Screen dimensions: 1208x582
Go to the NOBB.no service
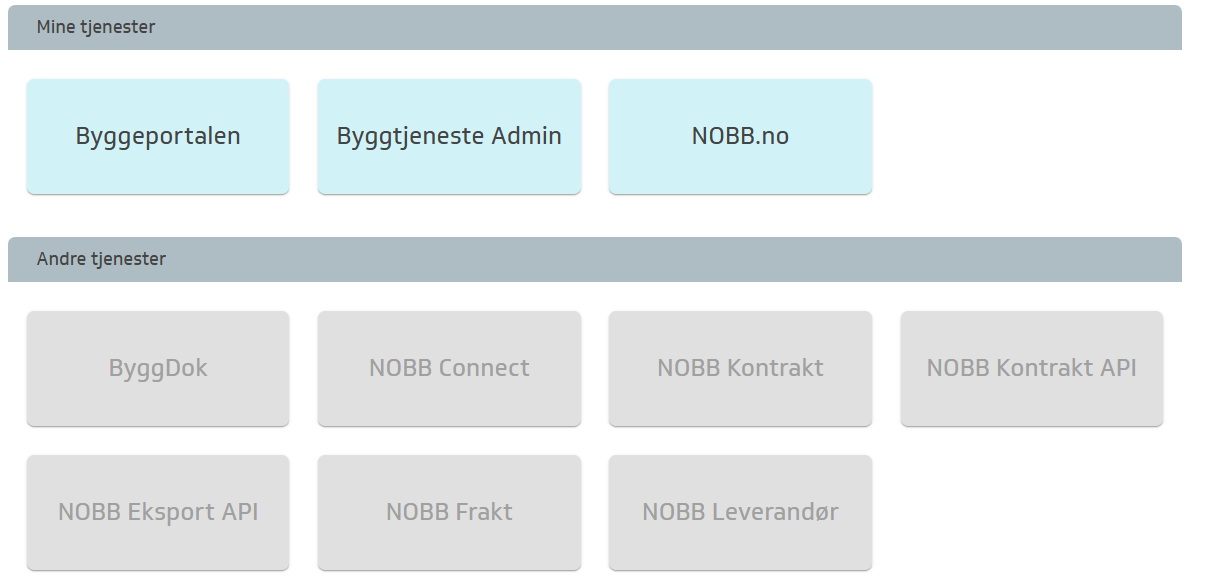coord(740,136)
